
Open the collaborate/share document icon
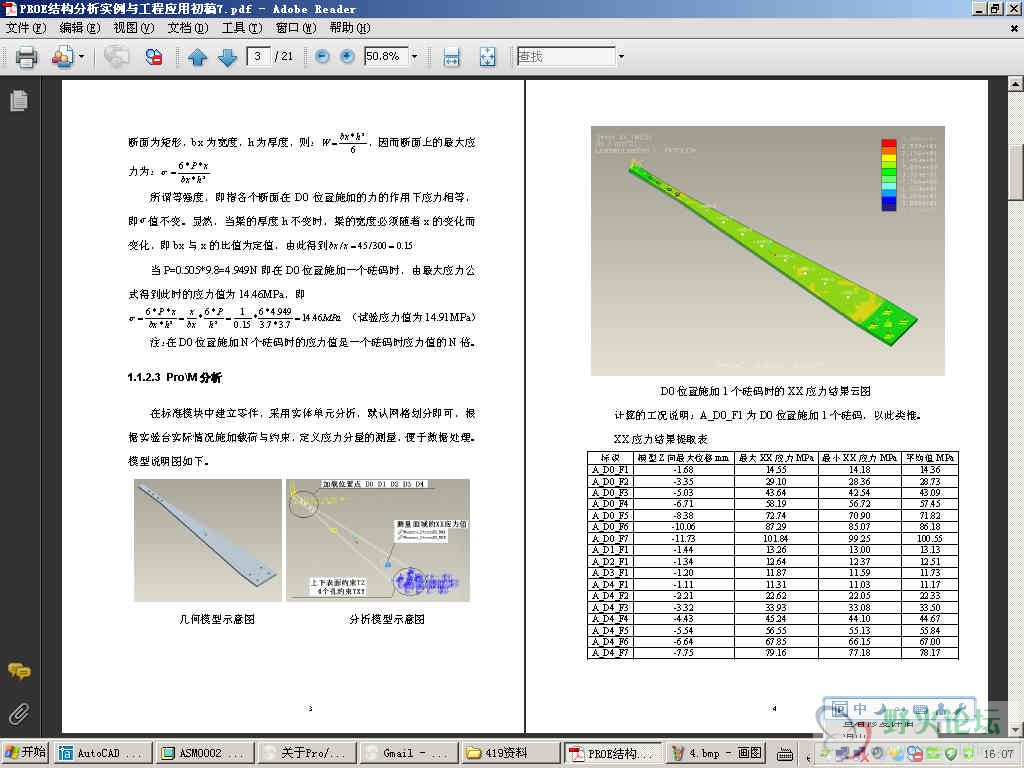(63, 57)
